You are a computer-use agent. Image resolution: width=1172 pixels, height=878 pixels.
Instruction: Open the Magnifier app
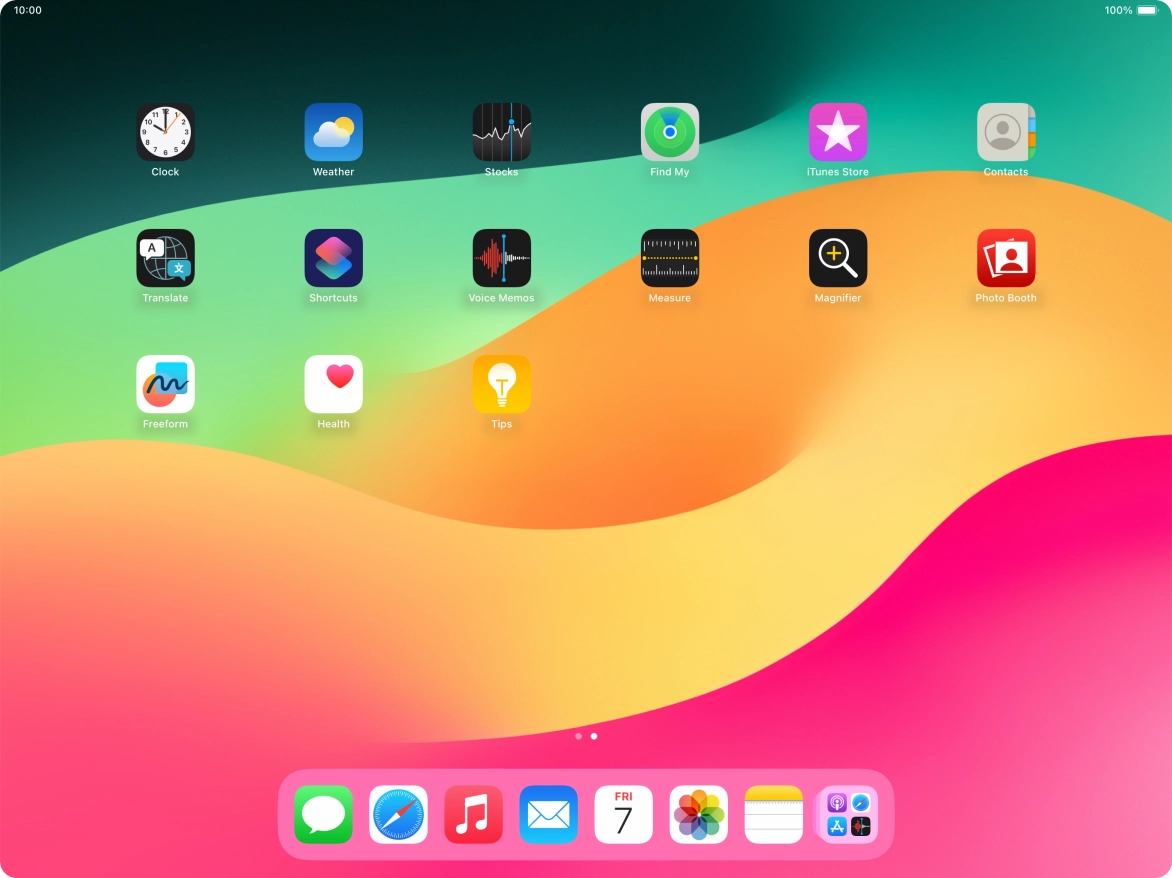pyautogui.click(x=837, y=258)
